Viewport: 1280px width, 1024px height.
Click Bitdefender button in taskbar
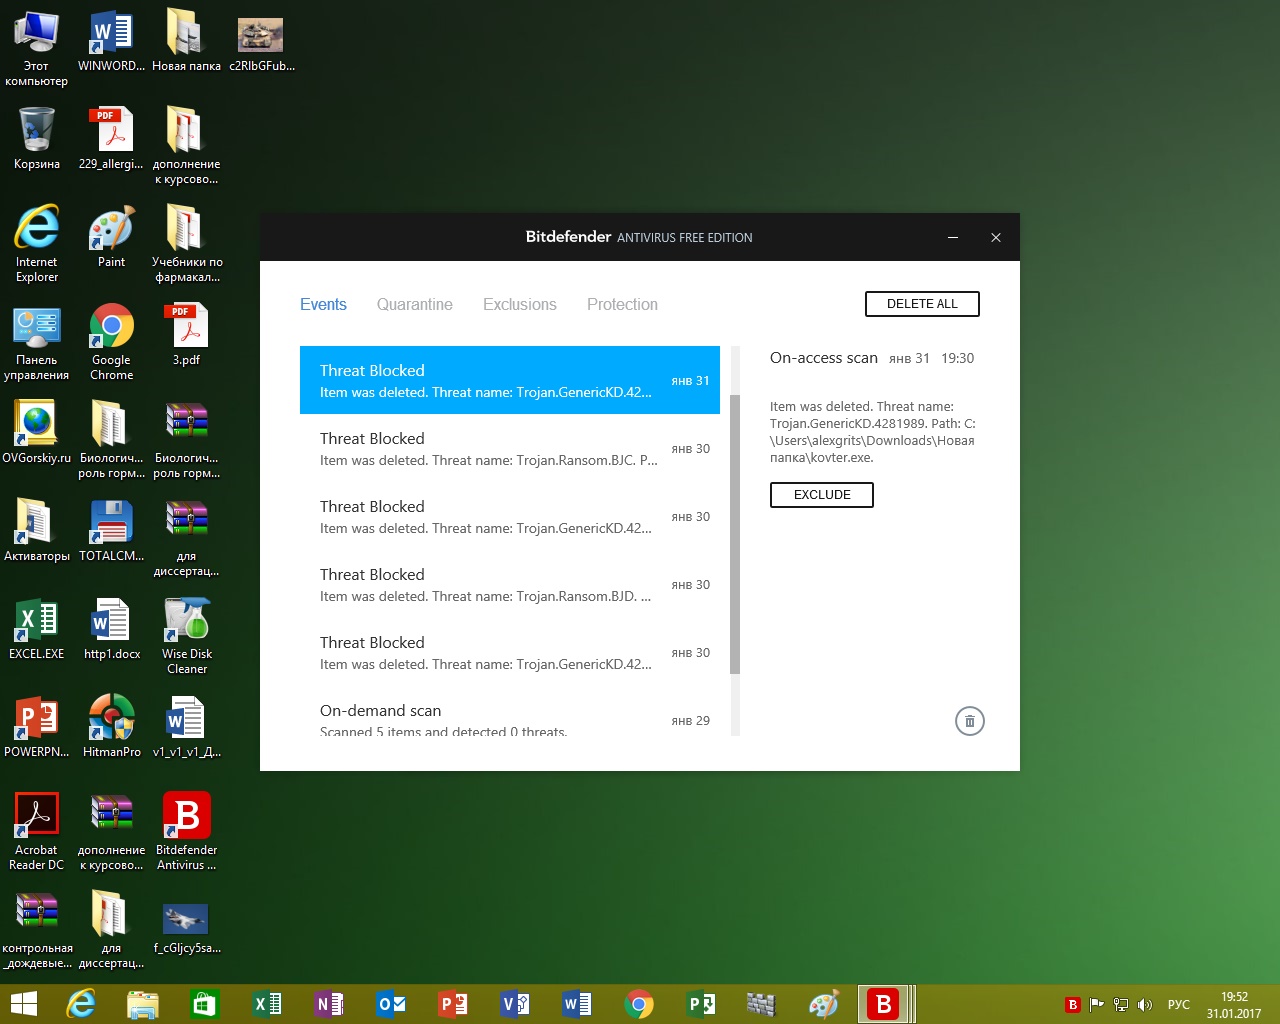pos(883,1004)
